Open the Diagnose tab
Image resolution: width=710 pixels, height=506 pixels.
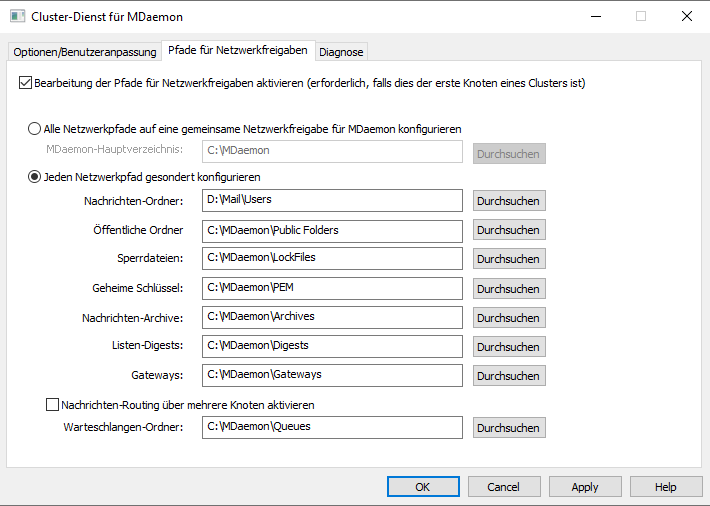(x=341, y=52)
